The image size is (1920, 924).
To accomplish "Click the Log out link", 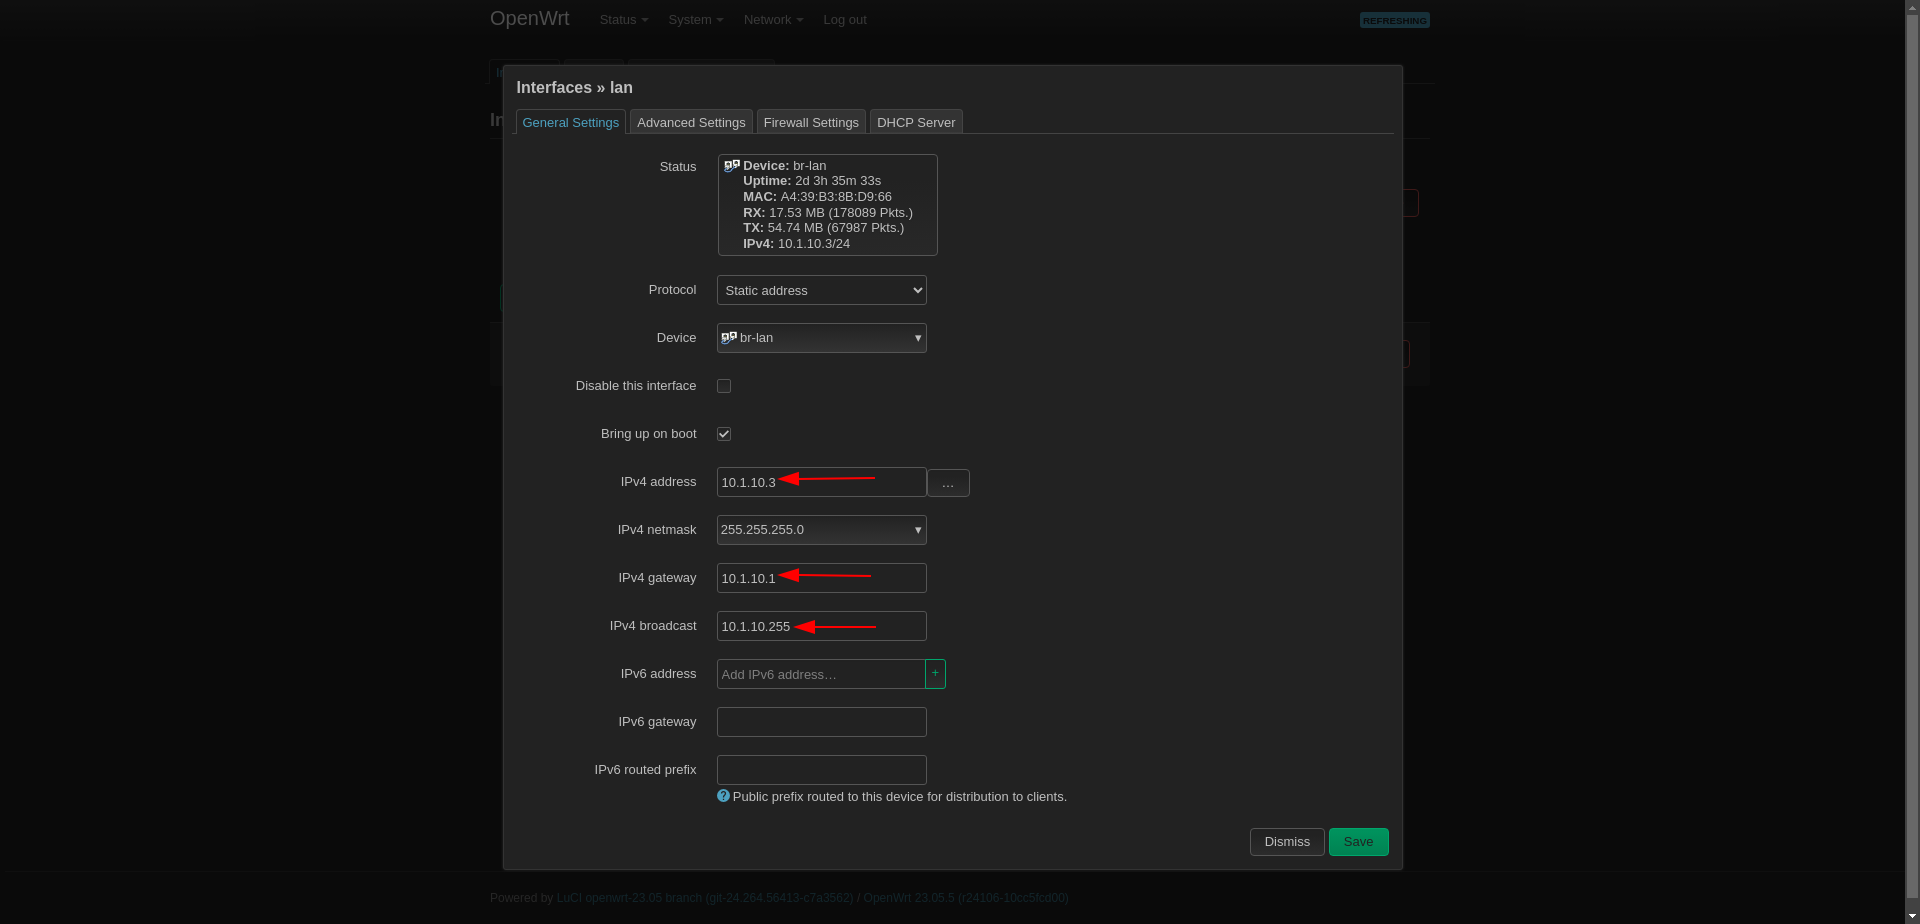I will [845, 20].
